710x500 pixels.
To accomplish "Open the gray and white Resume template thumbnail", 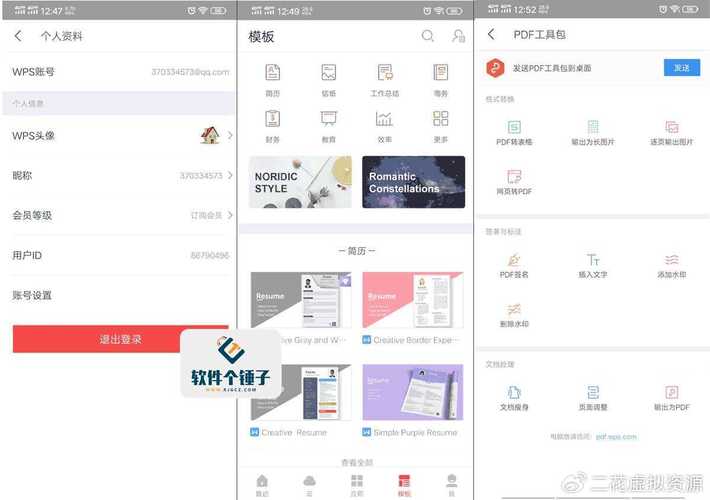I will (301, 300).
